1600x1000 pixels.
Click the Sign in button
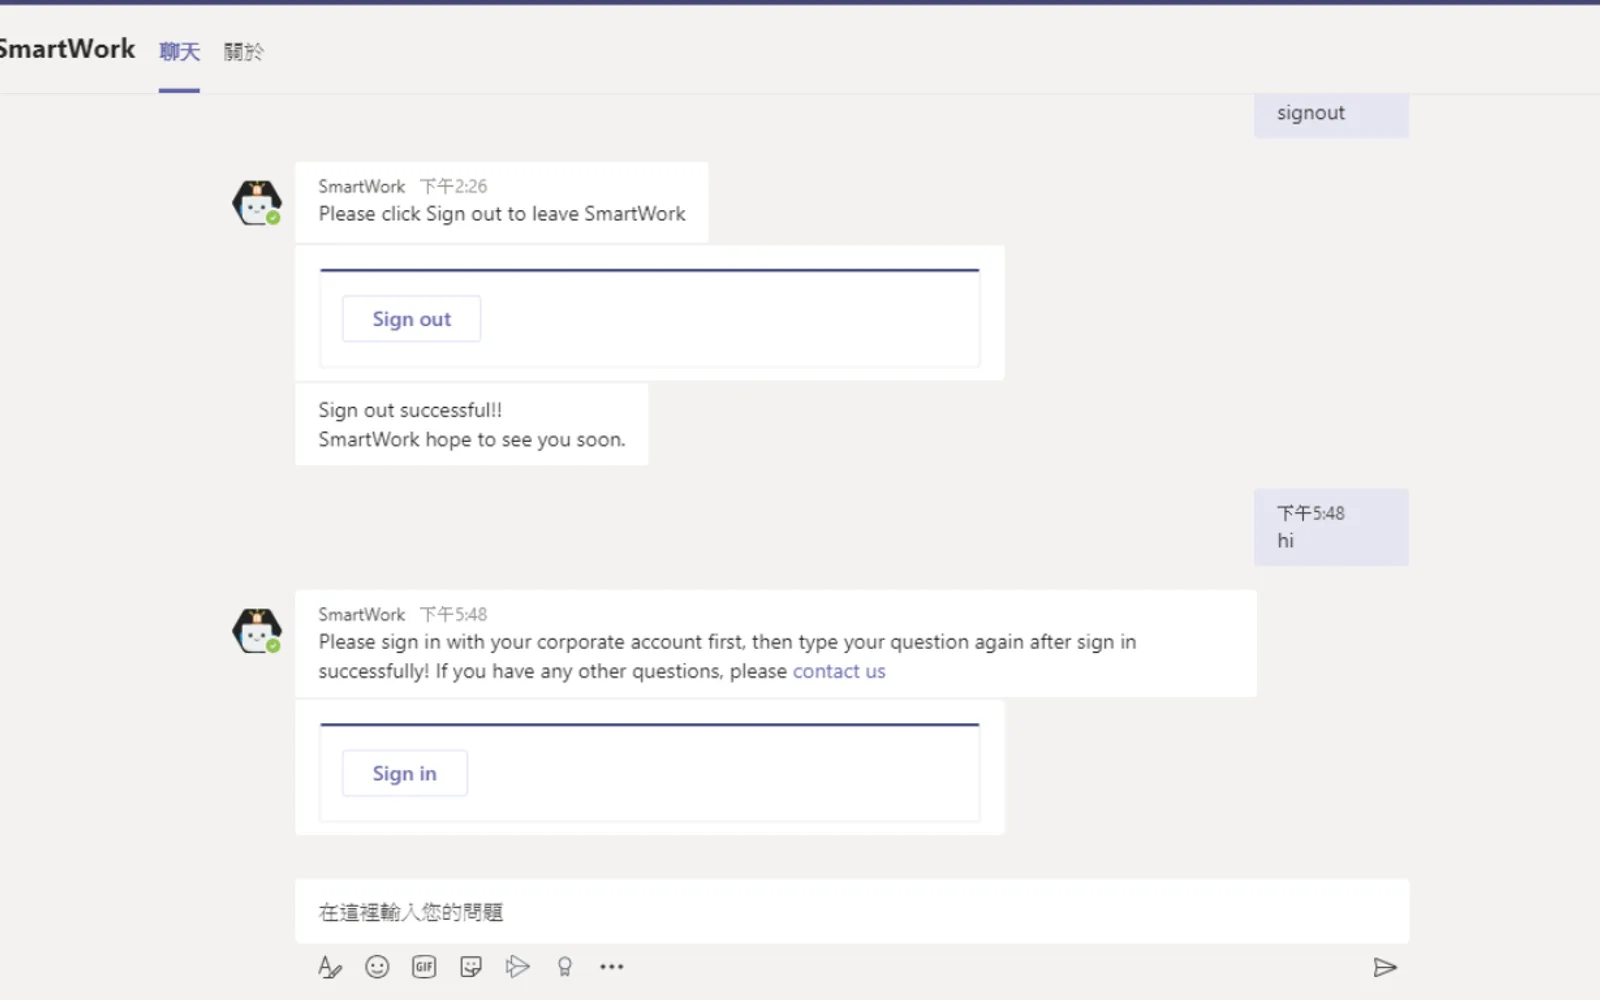(404, 773)
